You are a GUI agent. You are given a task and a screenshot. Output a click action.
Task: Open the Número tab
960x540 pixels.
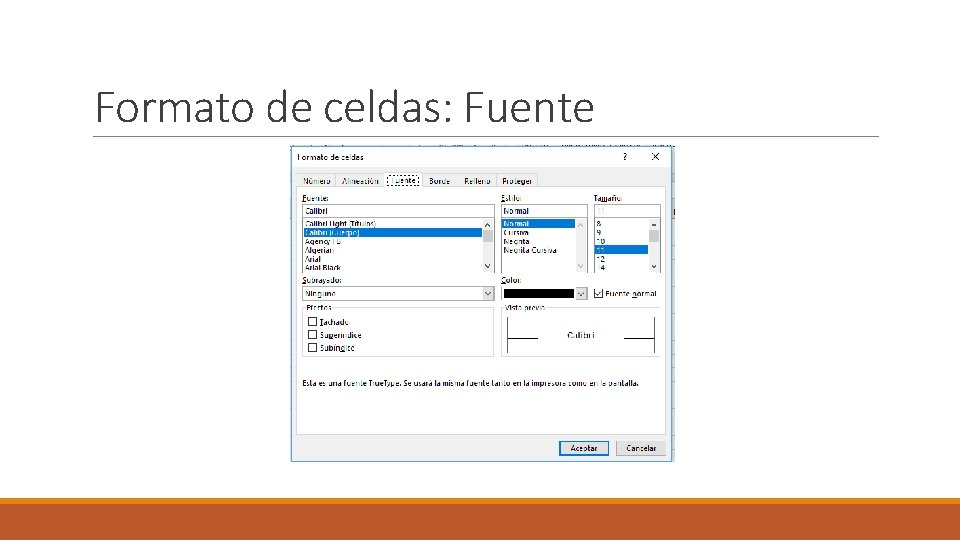[x=317, y=181]
